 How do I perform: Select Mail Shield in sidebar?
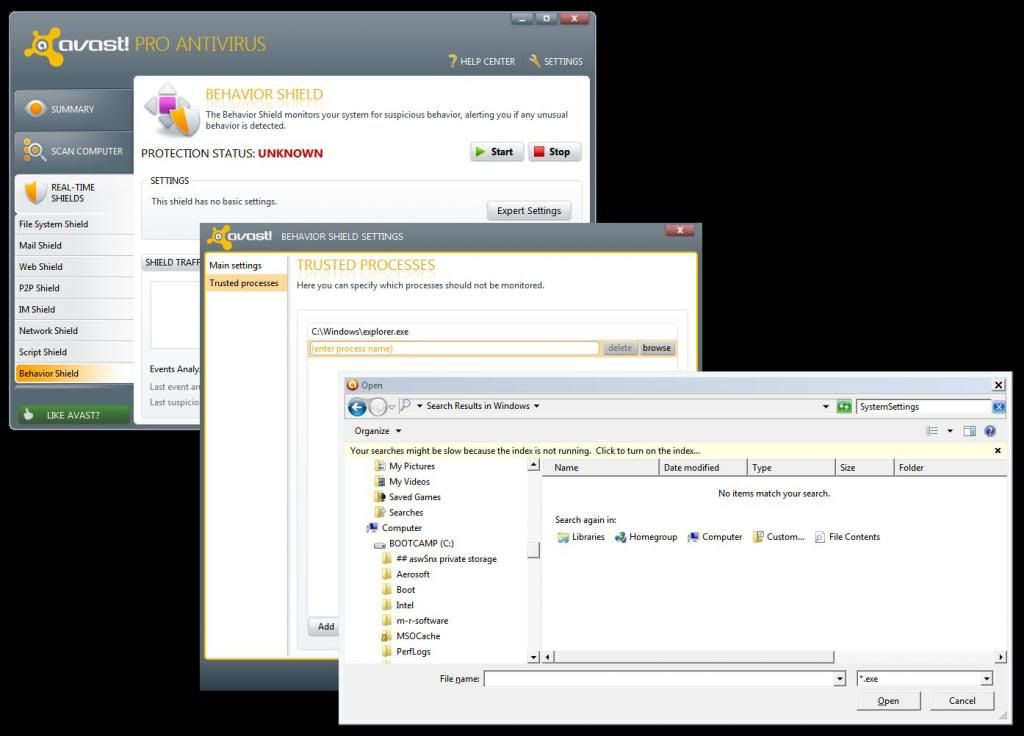pyautogui.click(x=74, y=246)
